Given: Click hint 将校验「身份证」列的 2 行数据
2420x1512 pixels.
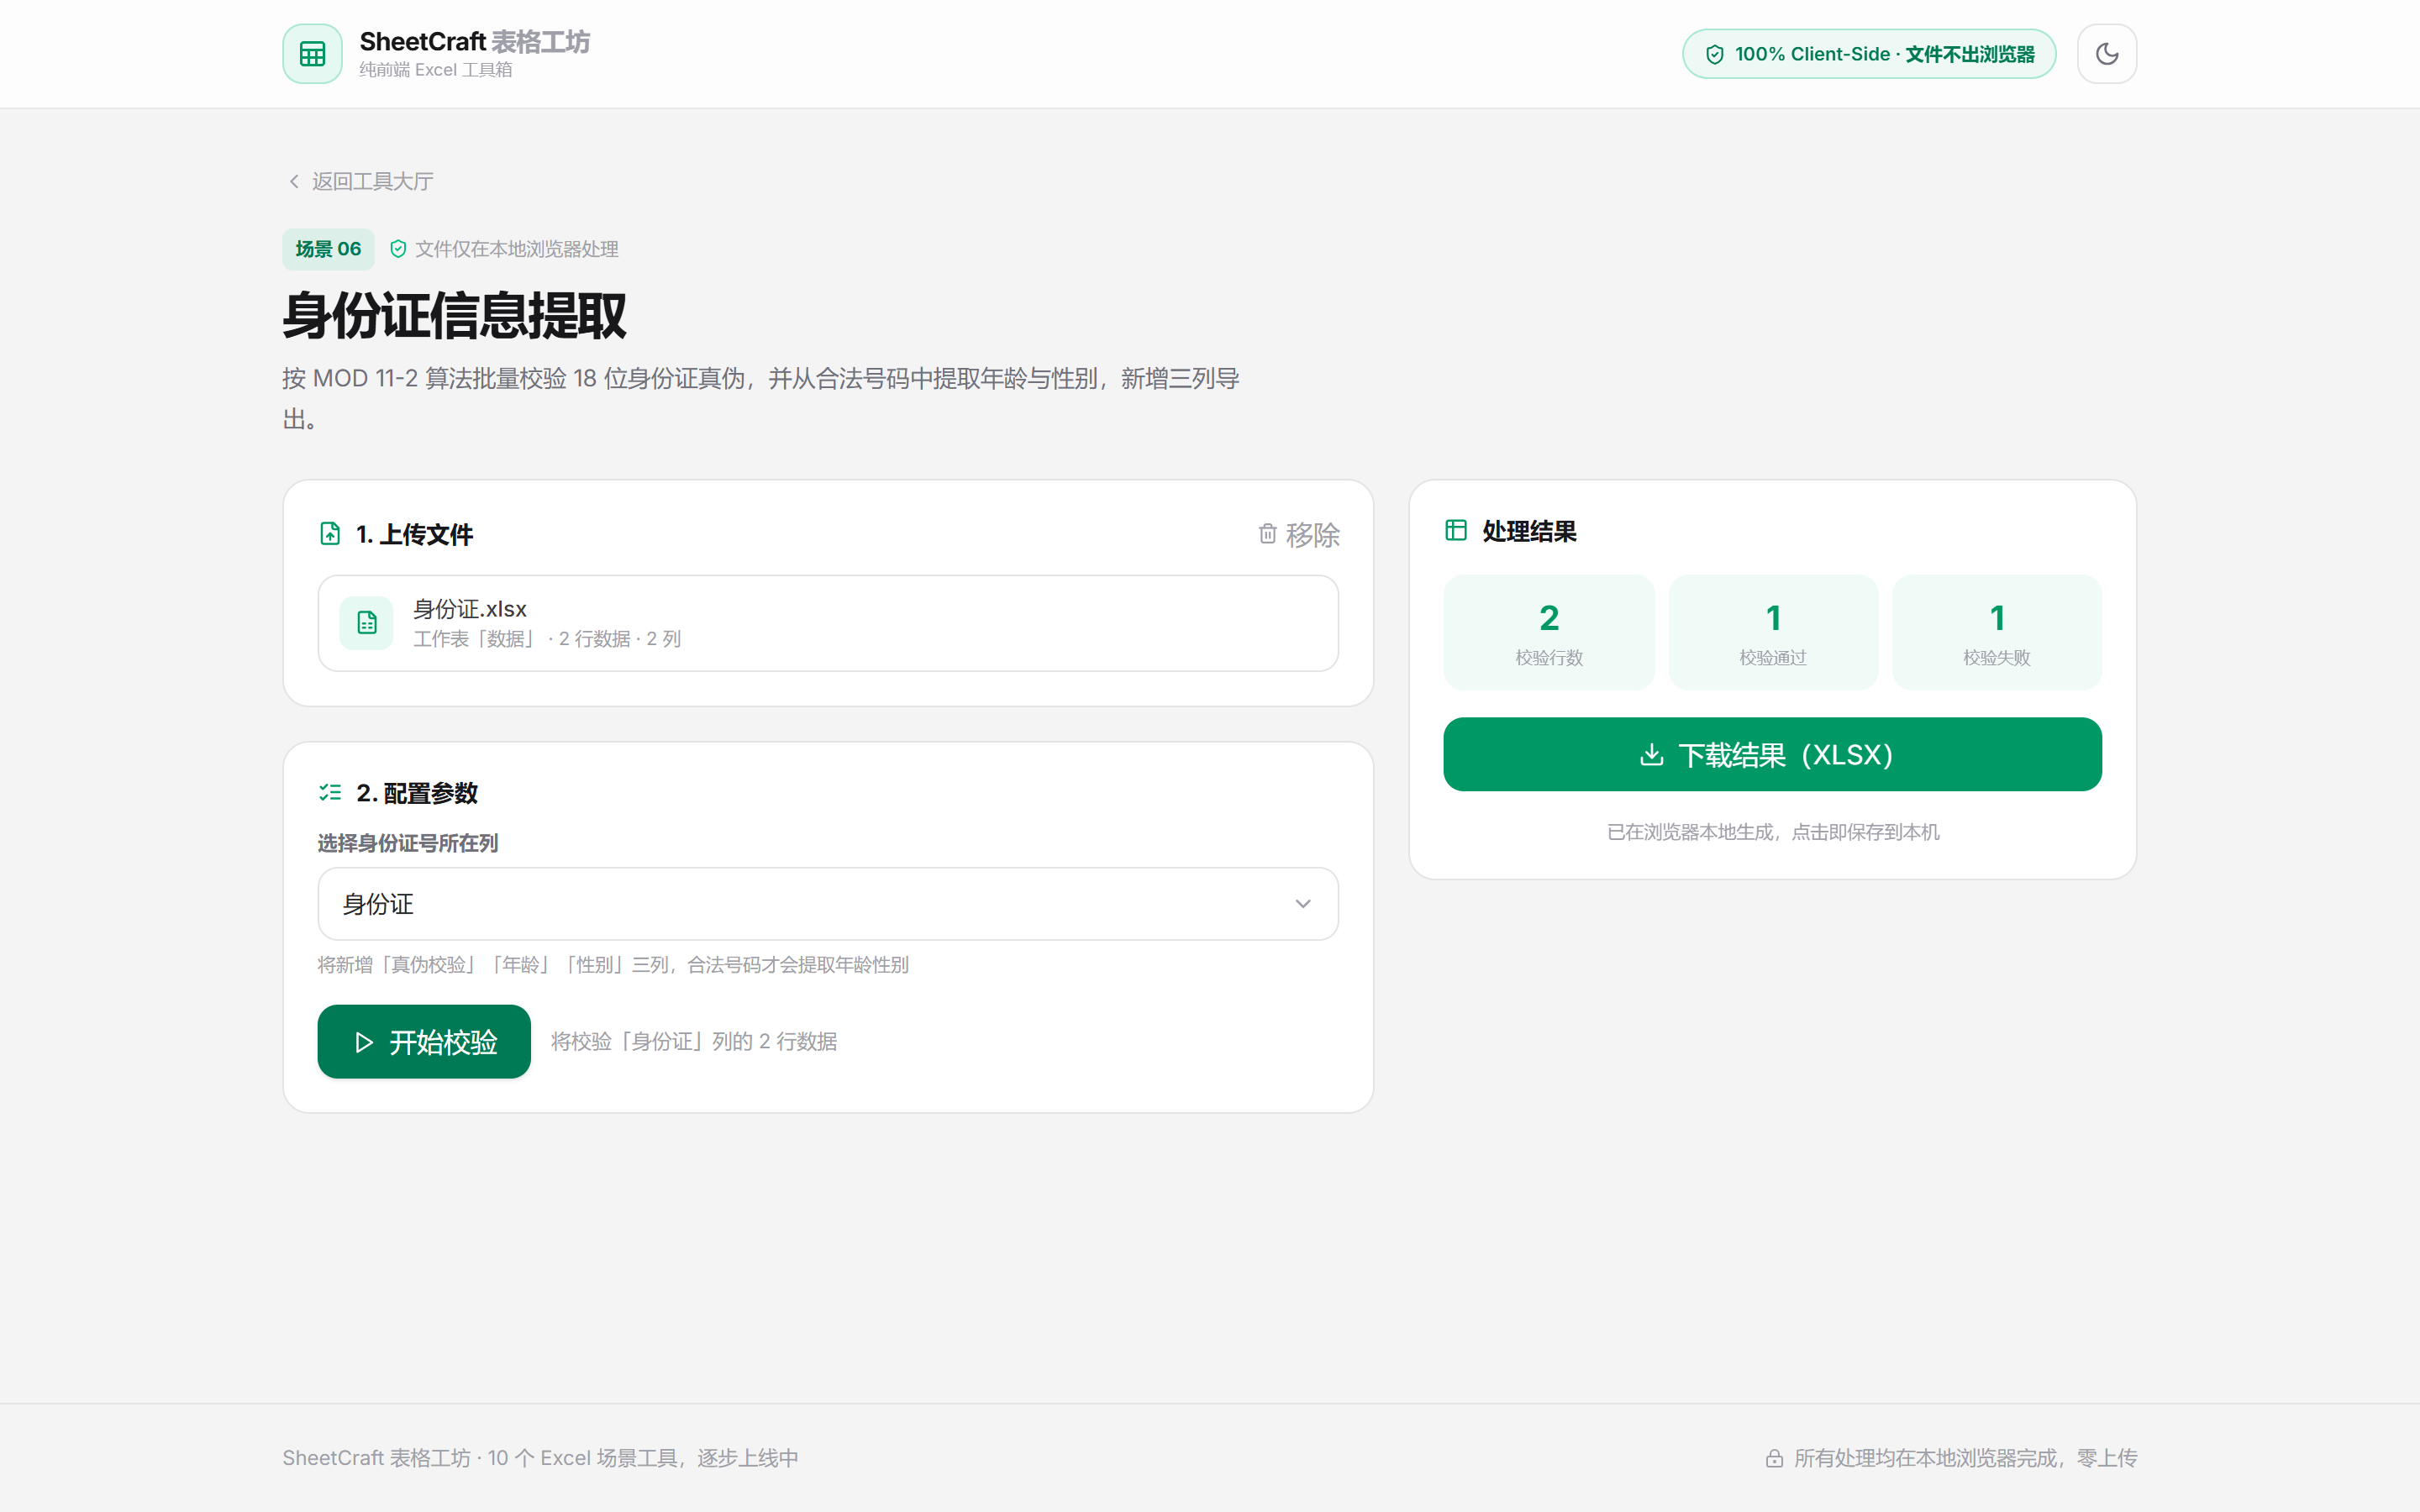Looking at the screenshot, I should [x=694, y=1042].
